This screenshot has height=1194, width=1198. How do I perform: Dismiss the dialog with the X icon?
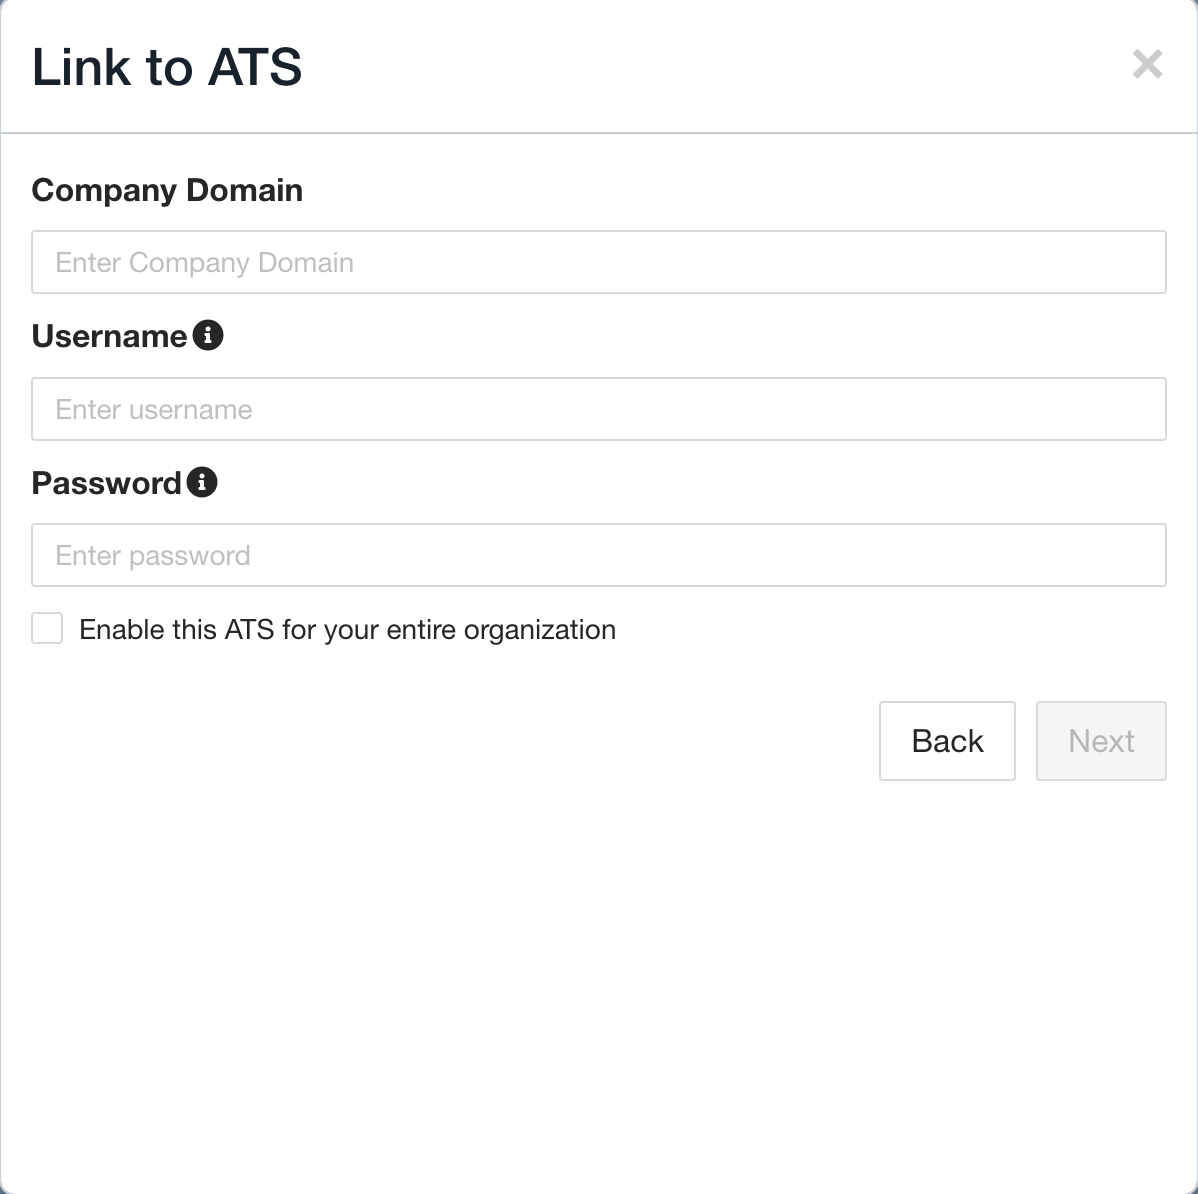pos(1147,66)
